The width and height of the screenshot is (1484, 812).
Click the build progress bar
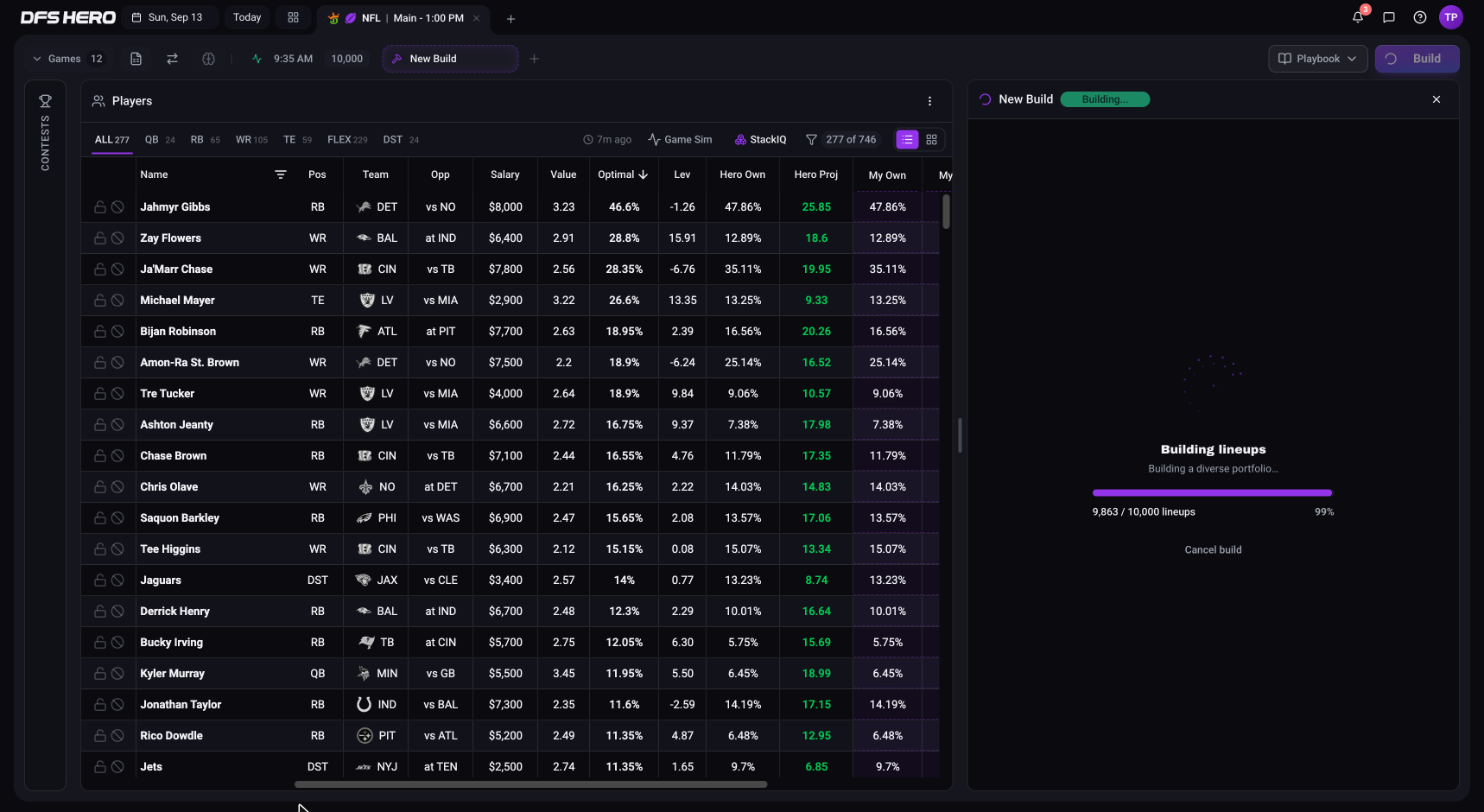[x=1213, y=493]
